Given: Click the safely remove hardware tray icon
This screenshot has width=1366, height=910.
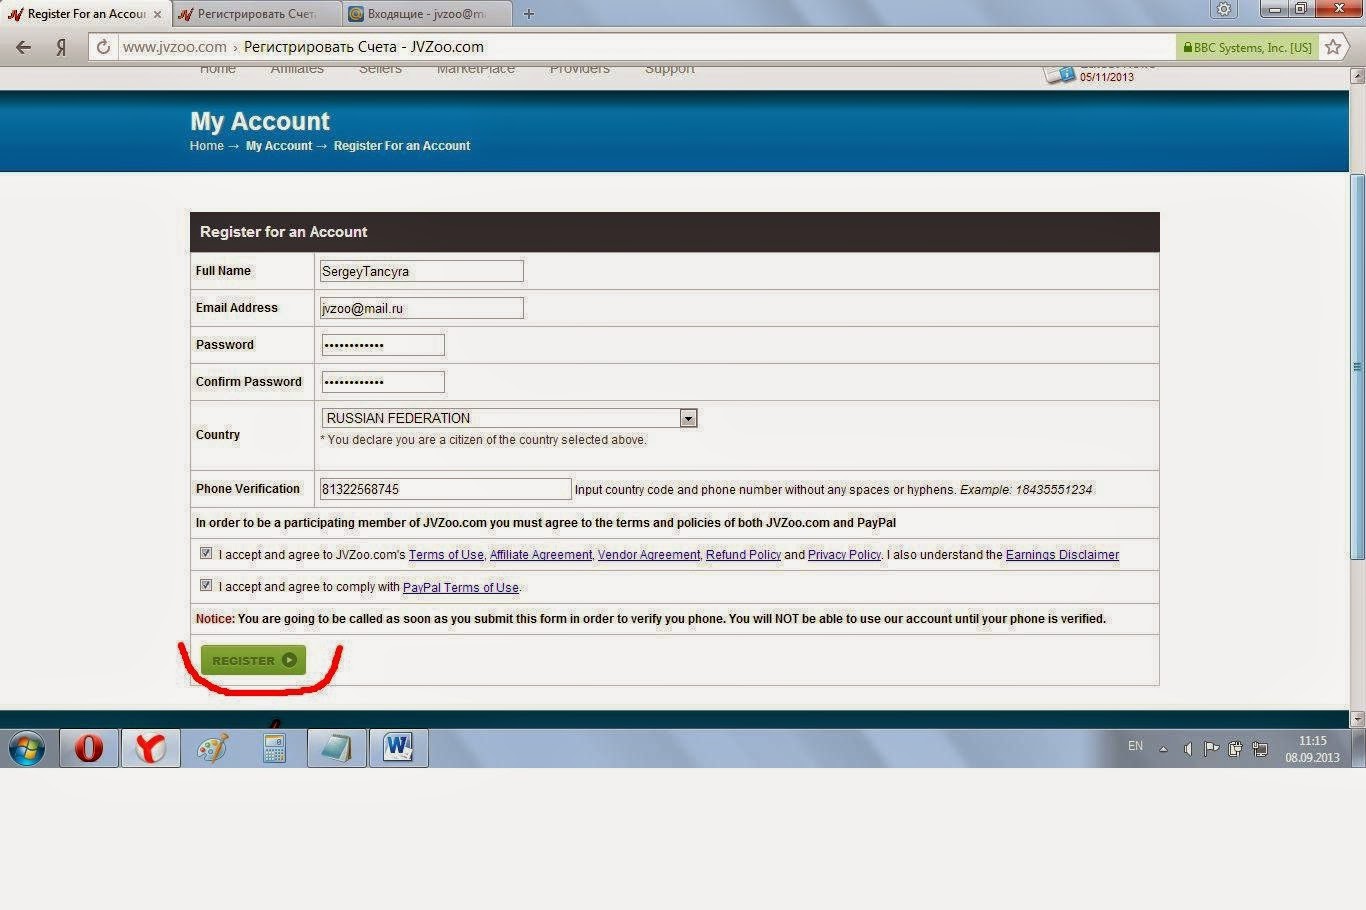Looking at the screenshot, I should [1236, 749].
